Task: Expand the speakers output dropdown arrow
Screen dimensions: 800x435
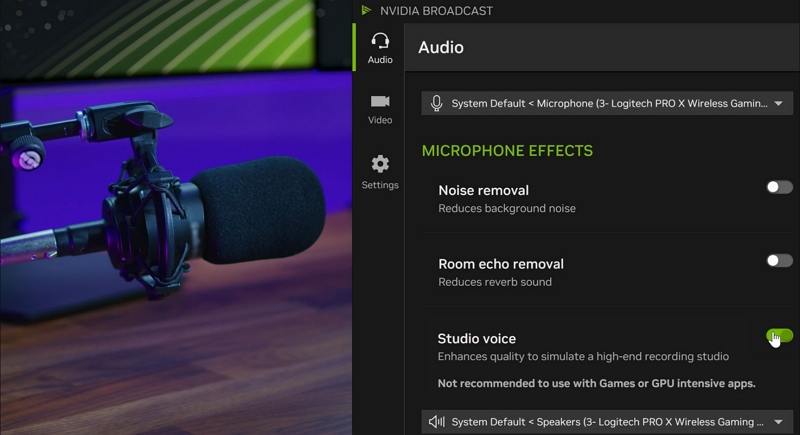Action: (x=778, y=422)
